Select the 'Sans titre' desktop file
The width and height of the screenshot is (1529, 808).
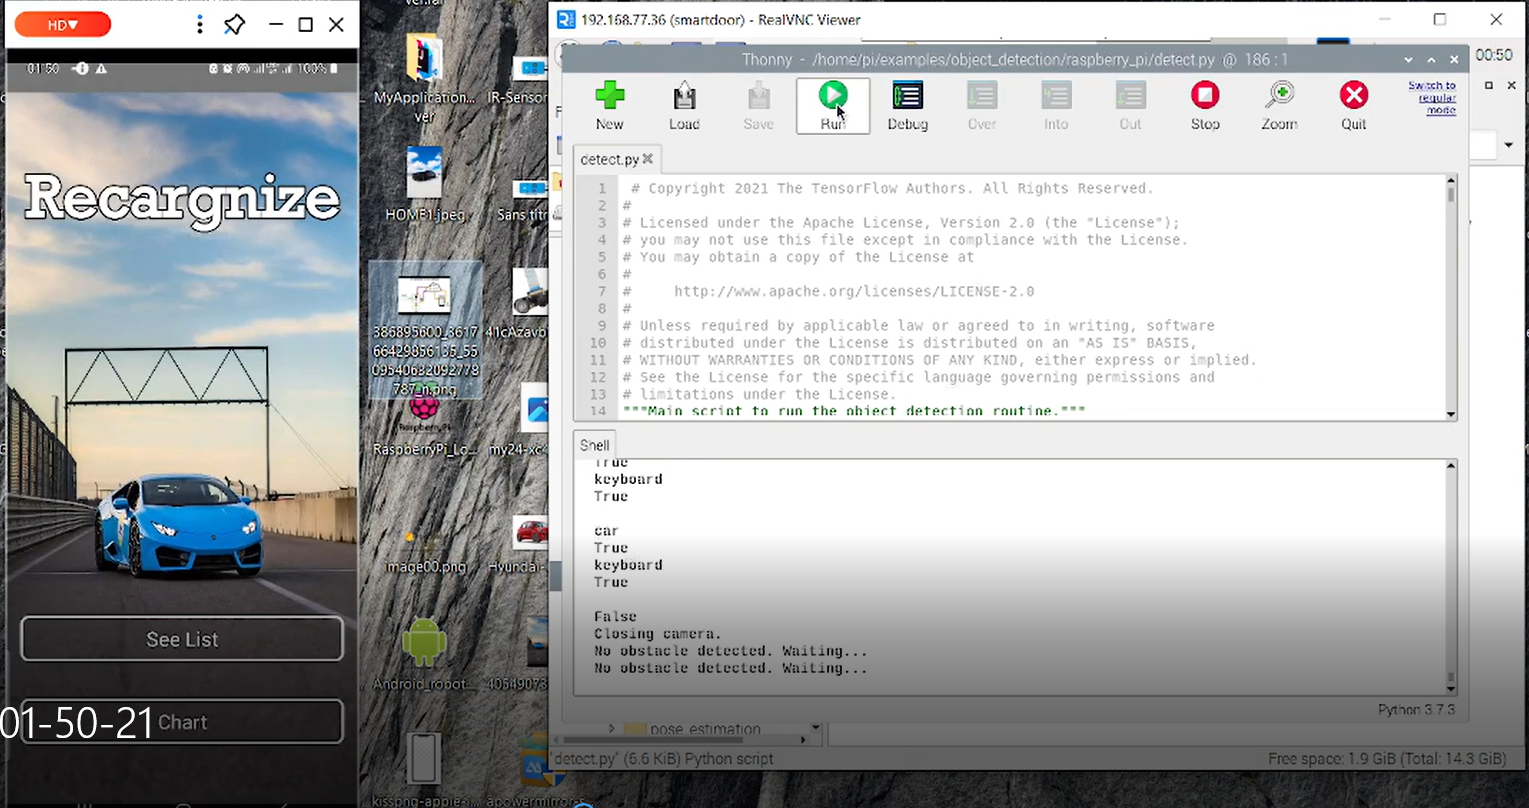(523, 198)
